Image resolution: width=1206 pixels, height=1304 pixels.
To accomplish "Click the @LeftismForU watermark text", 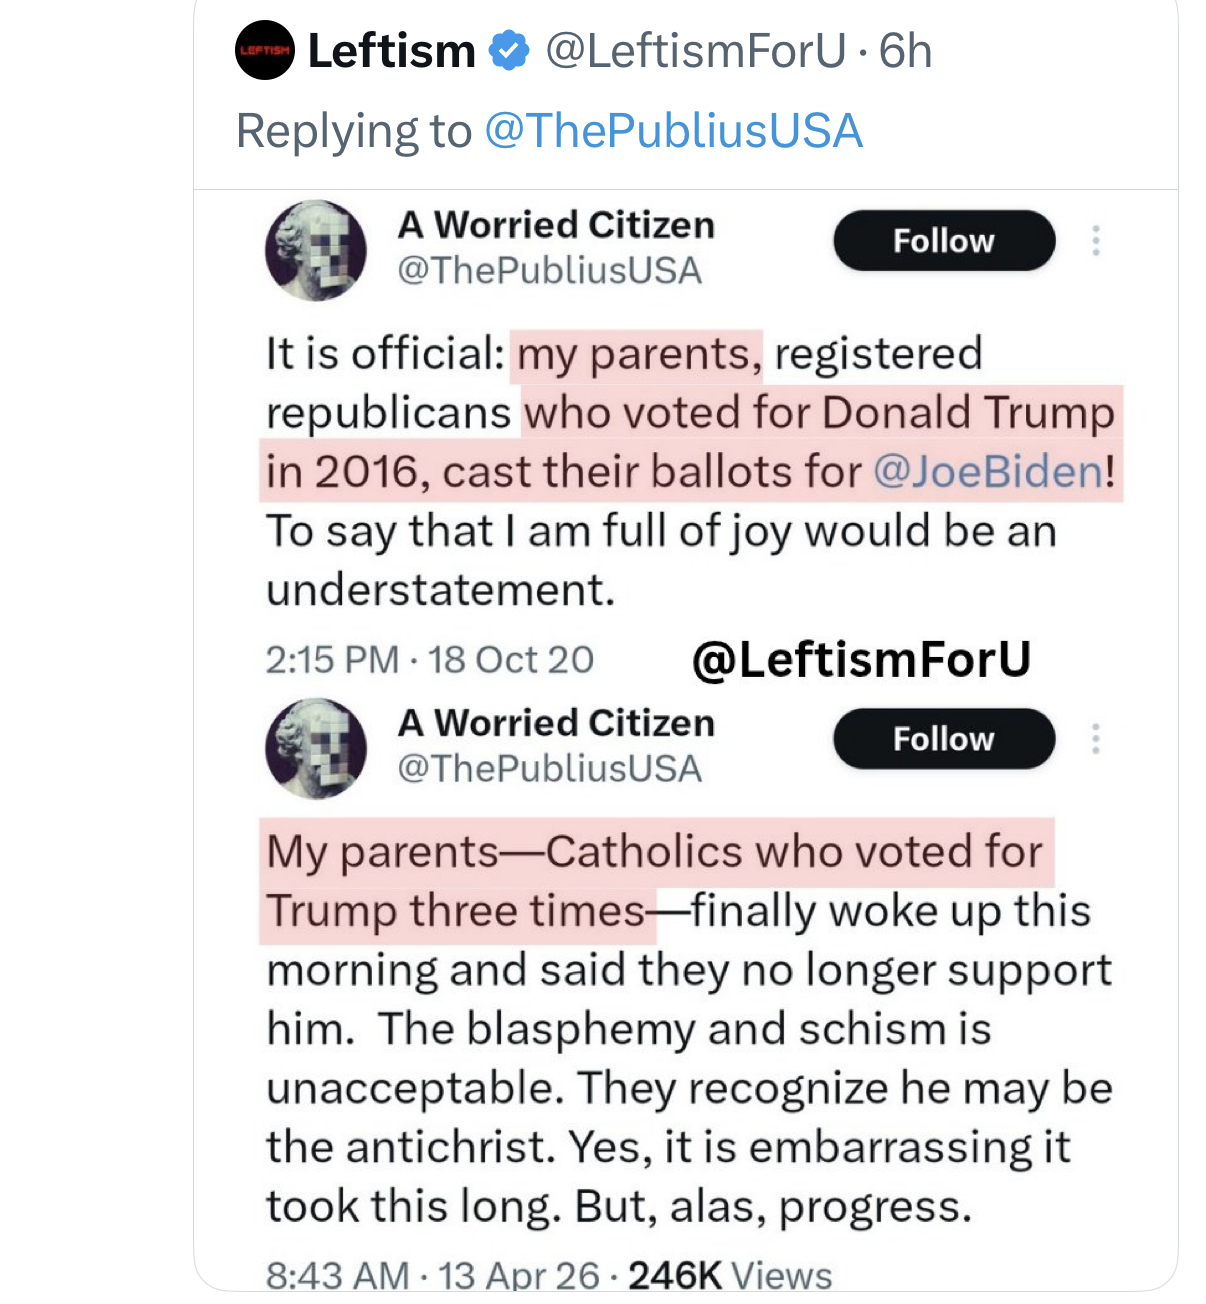I will [x=861, y=660].
